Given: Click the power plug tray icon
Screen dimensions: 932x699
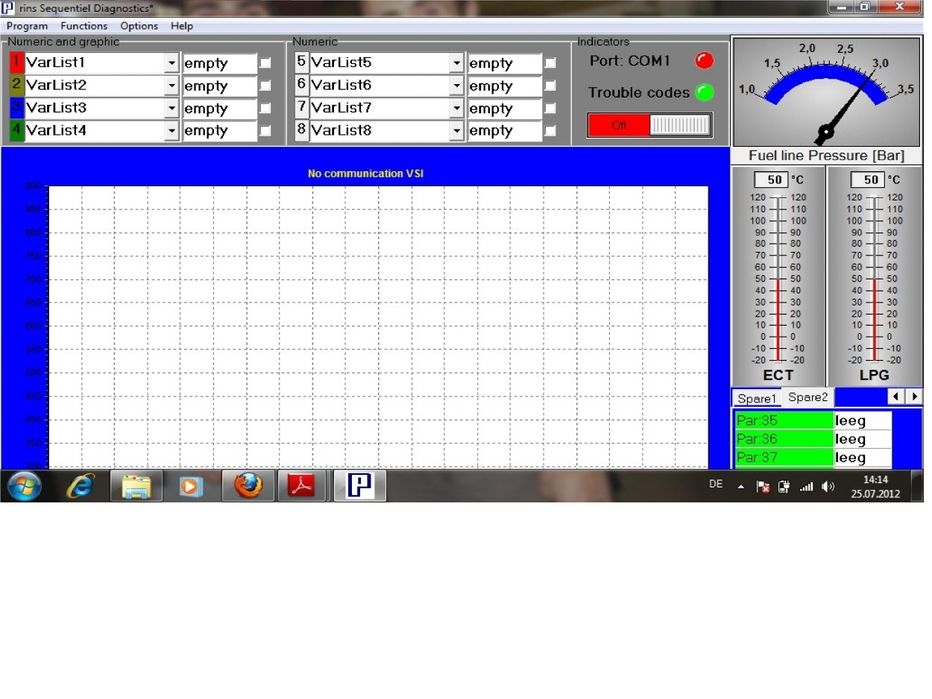Looking at the screenshot, I should [x=784, y=487].
